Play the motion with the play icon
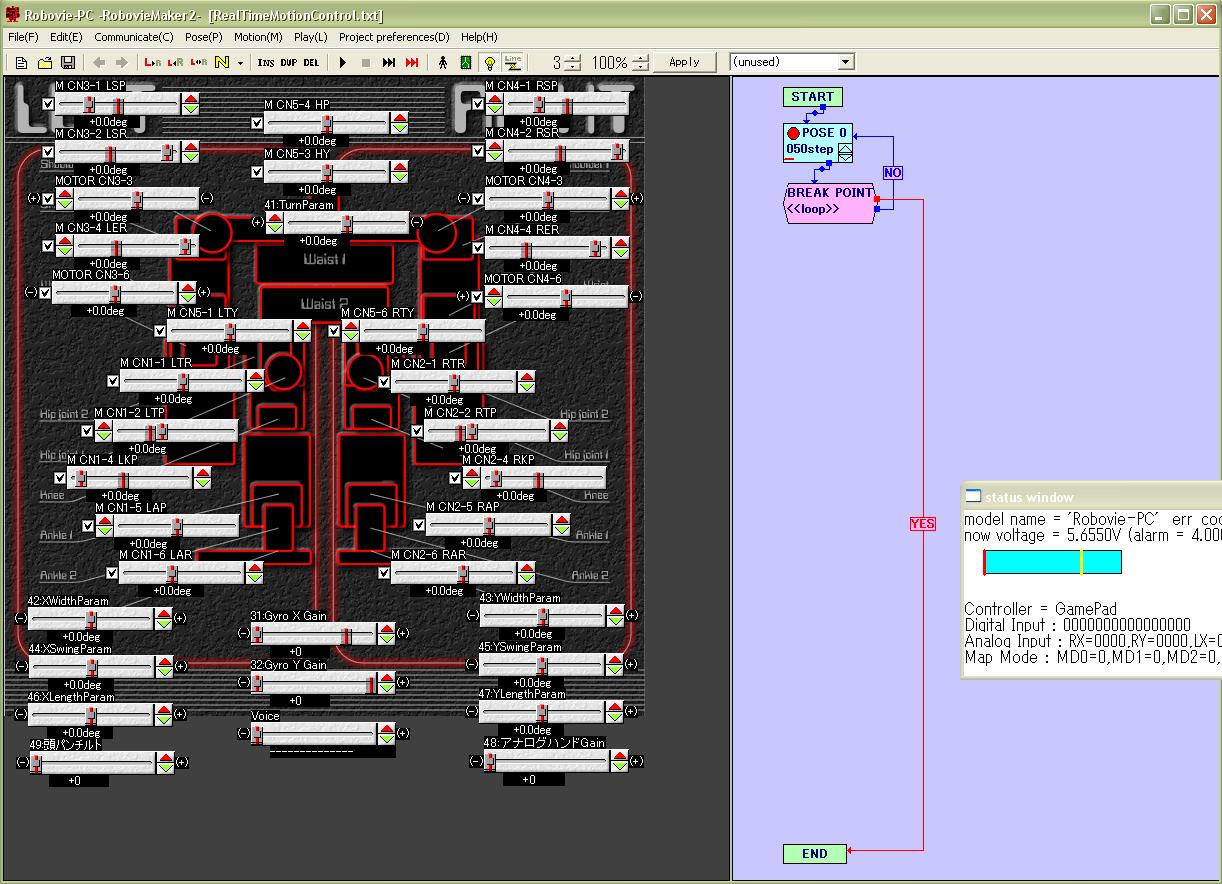 click(342, 62)
